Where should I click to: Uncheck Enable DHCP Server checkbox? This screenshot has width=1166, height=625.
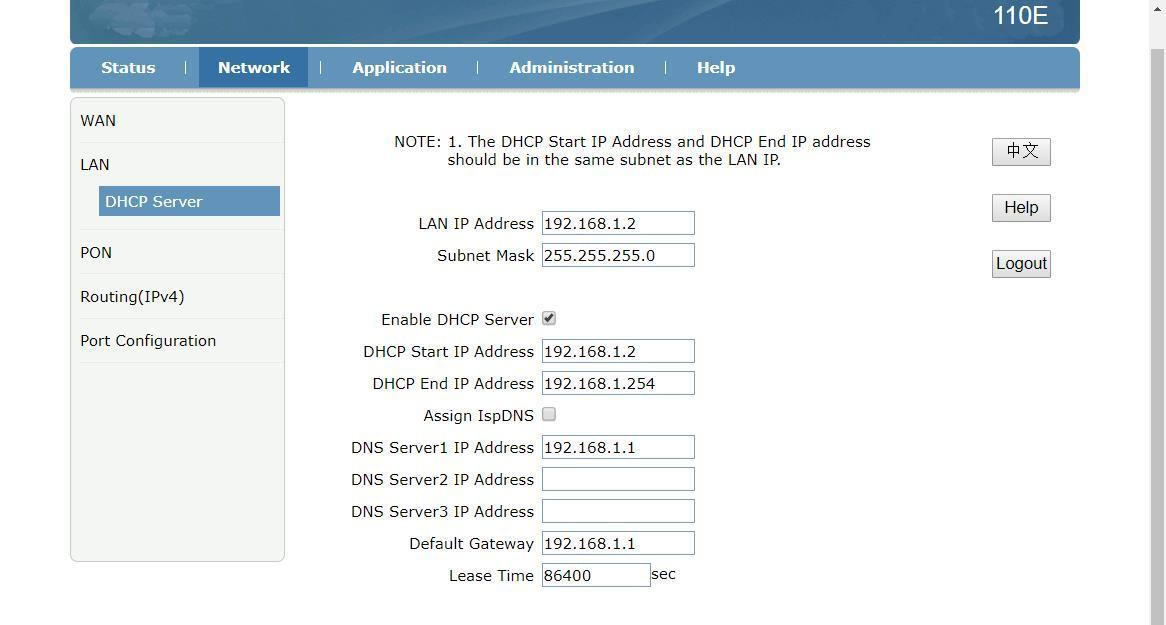[549, 318]
